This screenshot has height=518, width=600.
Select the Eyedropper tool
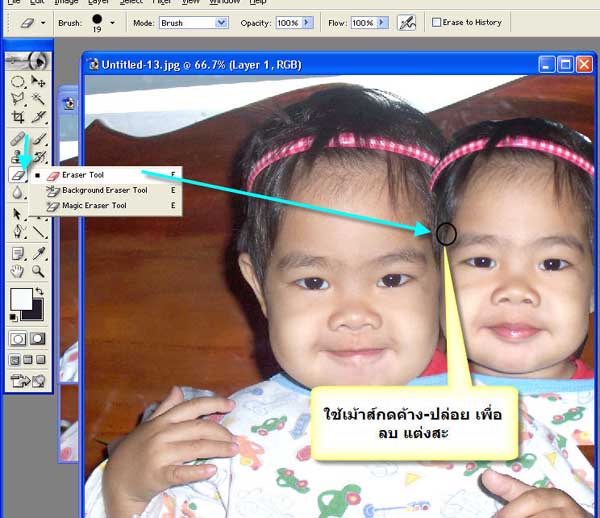(x=38, y=254)
